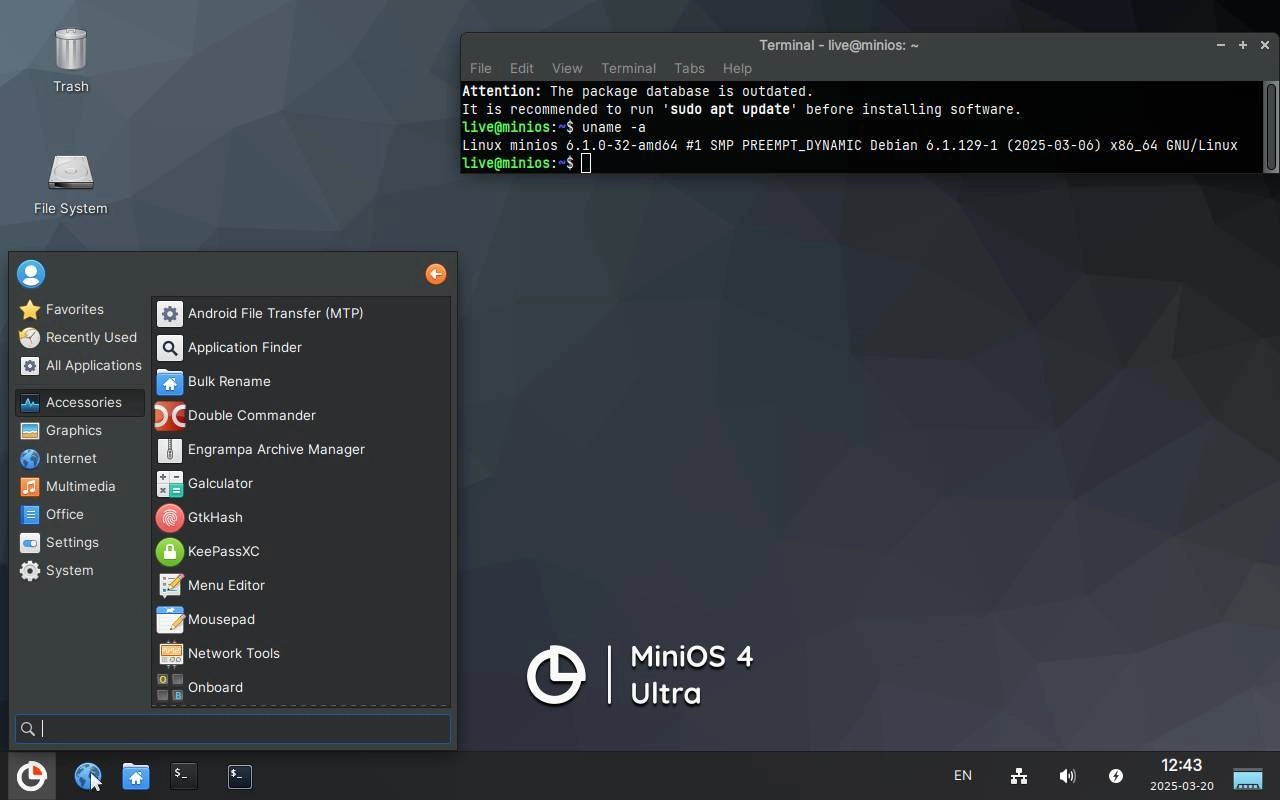Select Favorites category in menu
Image resolution: width=1280 pixels, height=800 pixels.
[80, 309]
